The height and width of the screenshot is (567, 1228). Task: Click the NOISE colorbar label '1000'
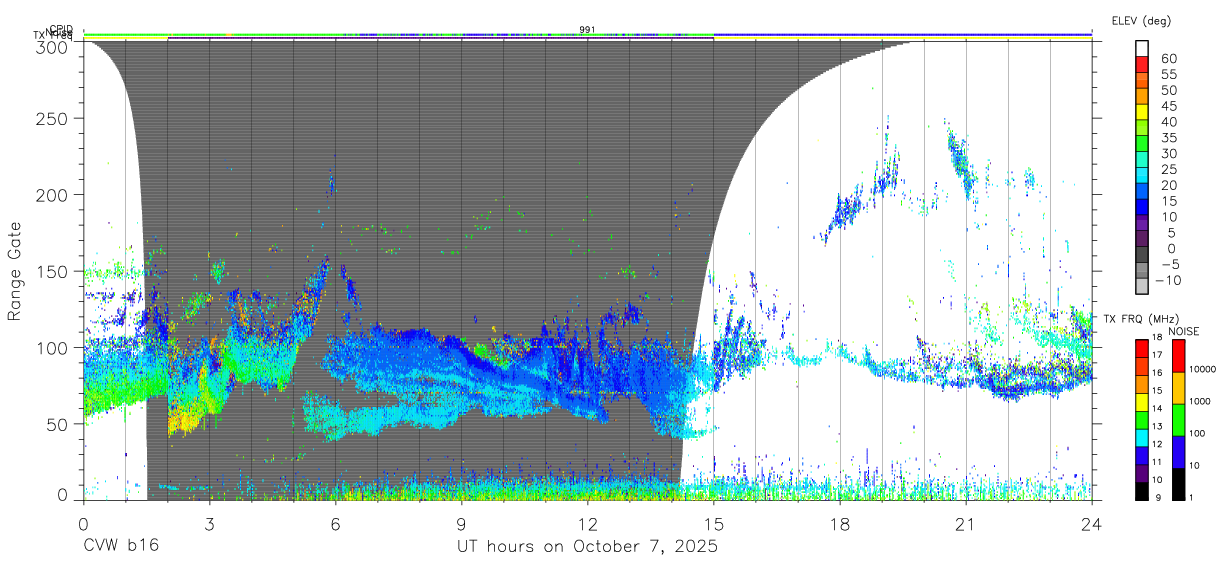click(1199, 402)
